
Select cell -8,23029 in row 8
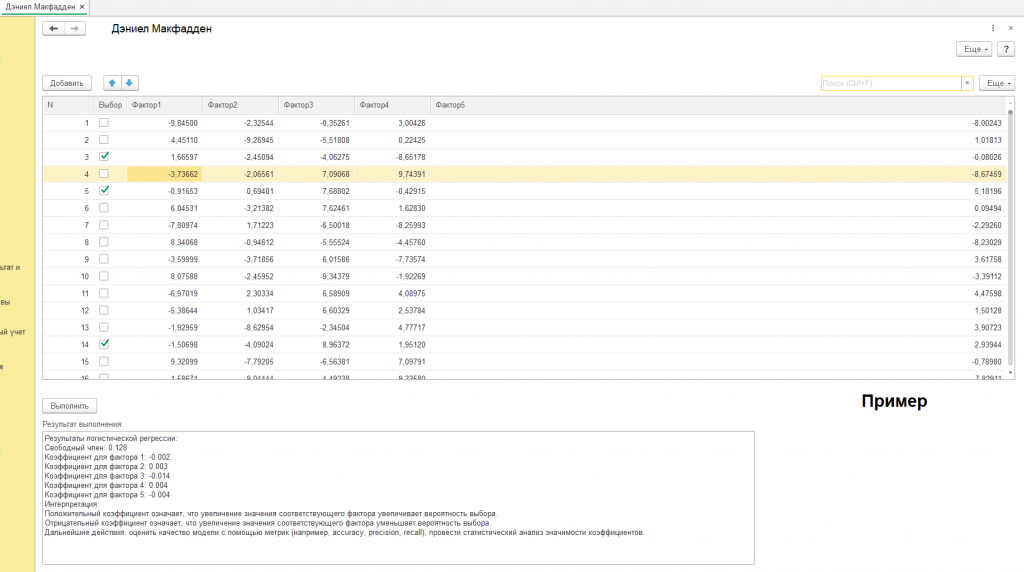pyautogui.click(x=718, y=242)
